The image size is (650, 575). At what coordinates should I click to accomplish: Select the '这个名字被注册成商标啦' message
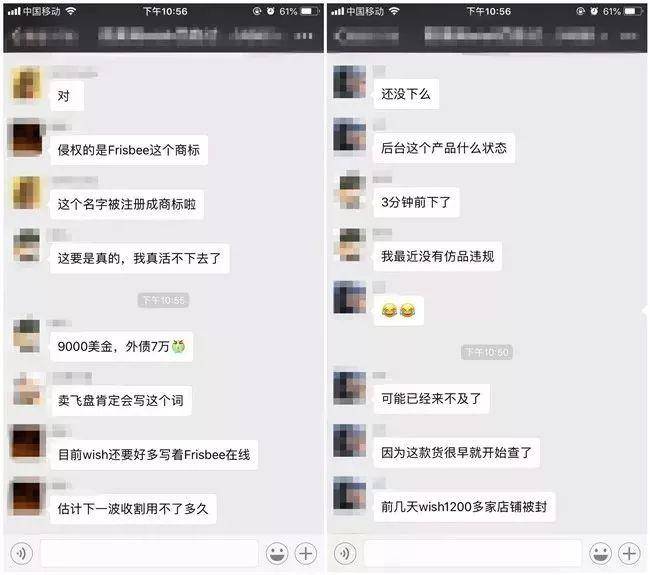coord(127,204)
